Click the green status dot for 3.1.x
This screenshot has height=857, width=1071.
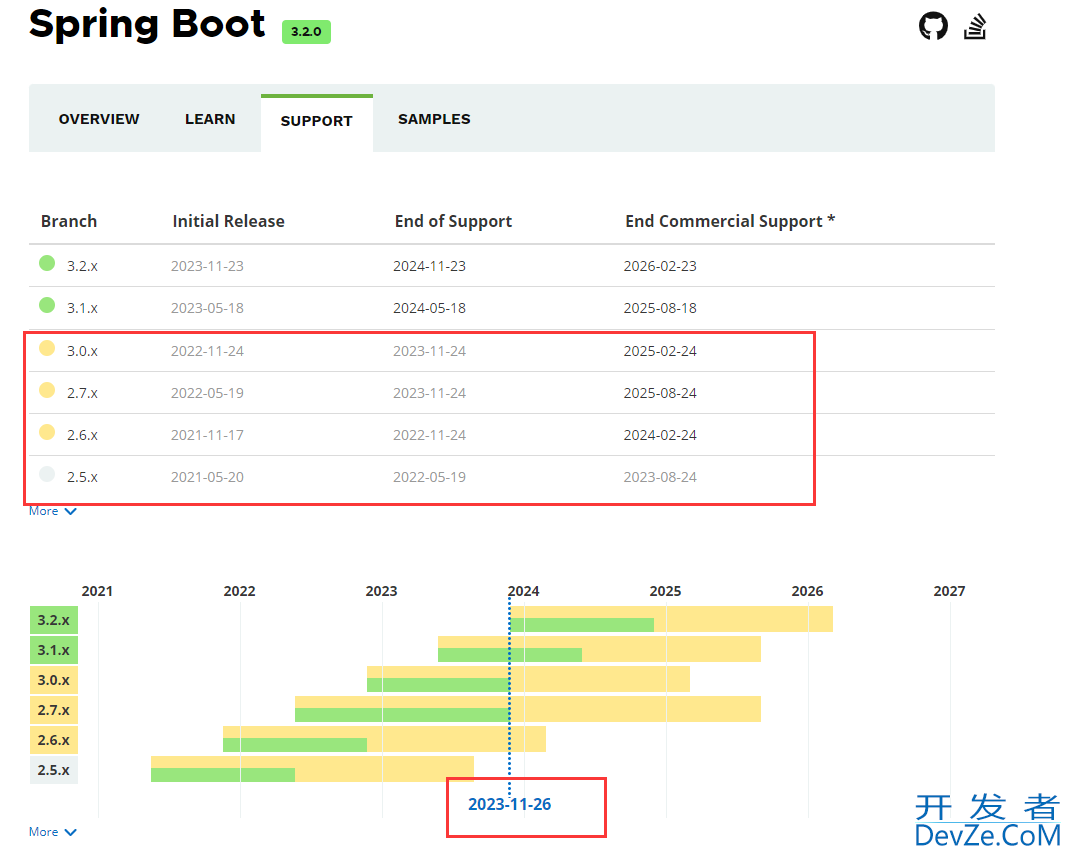point(47,305)
